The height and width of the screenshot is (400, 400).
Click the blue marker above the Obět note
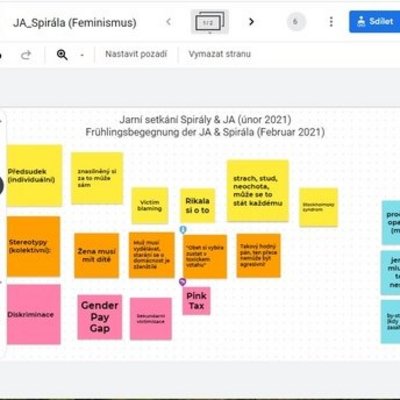(x=183, y=229)
